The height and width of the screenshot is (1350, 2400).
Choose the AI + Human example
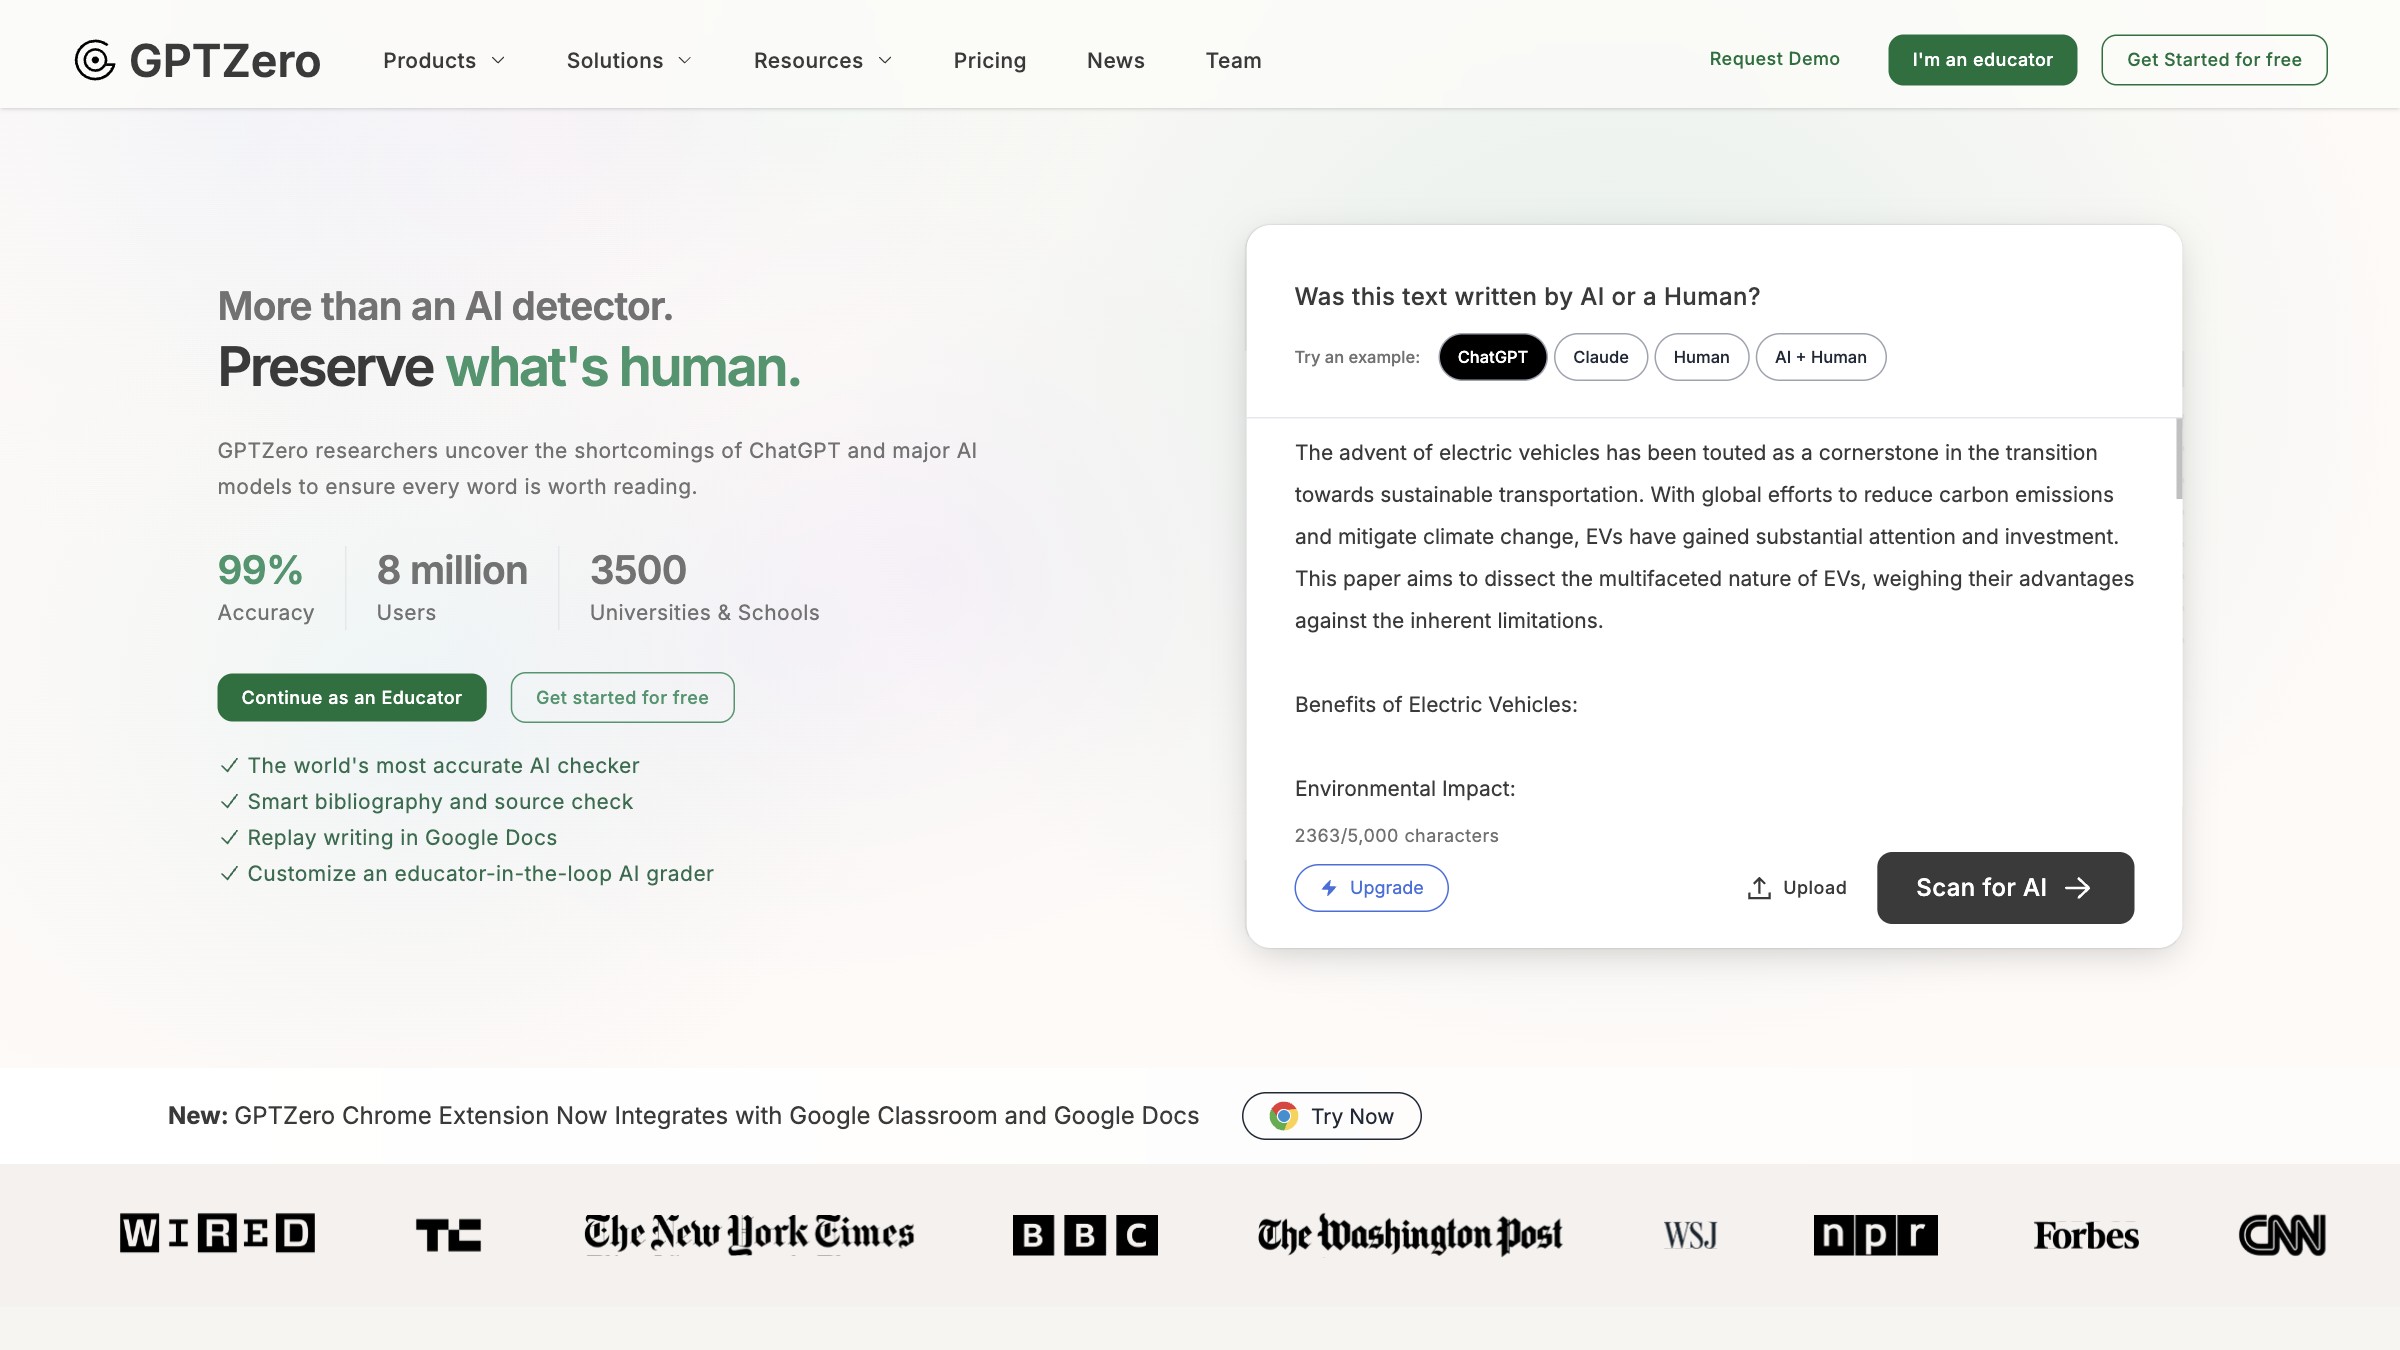point(1820,357)
